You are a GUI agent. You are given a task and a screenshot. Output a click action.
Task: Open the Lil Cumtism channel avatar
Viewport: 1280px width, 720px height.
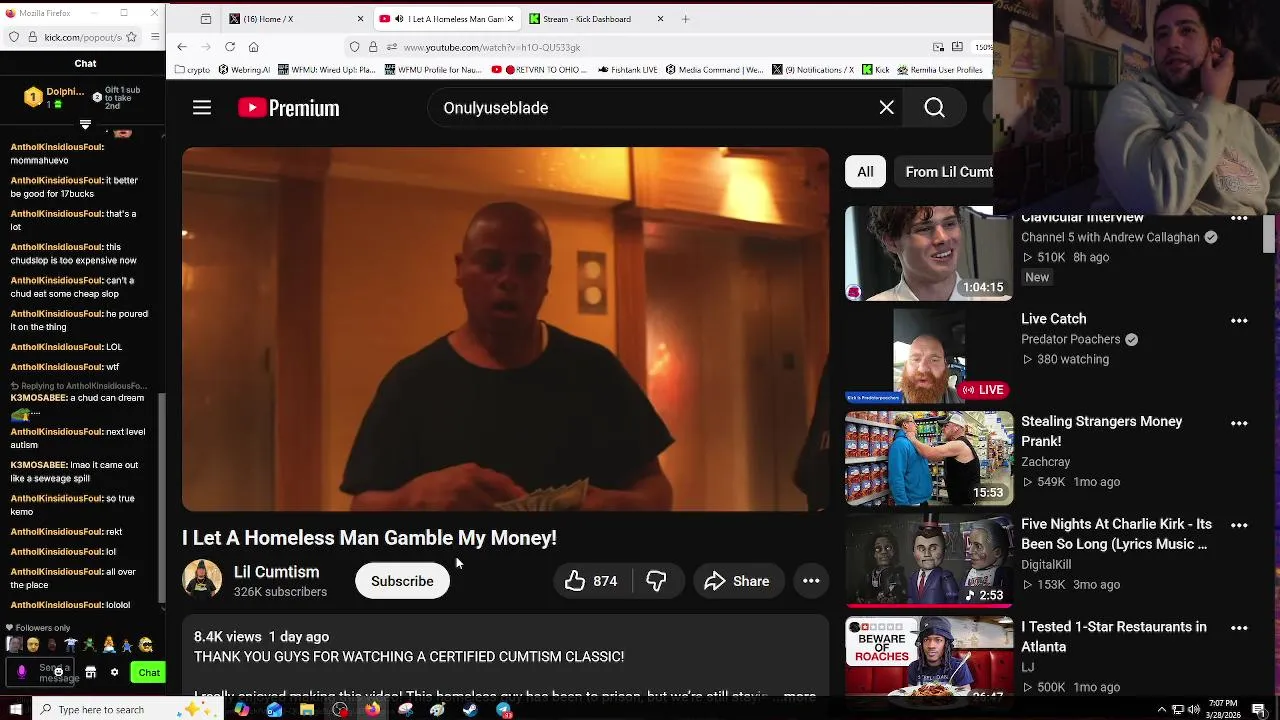pyautogui.click(x=202, y=580)
